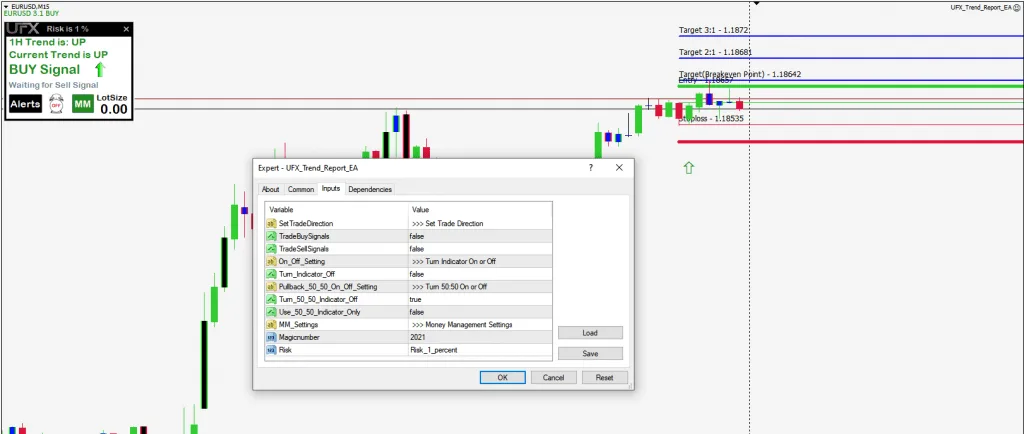Click the '>>> Turn 50:50 On or Off' value text
The height and width of the screenshot is (434, 1024).
tap(449, 287)
